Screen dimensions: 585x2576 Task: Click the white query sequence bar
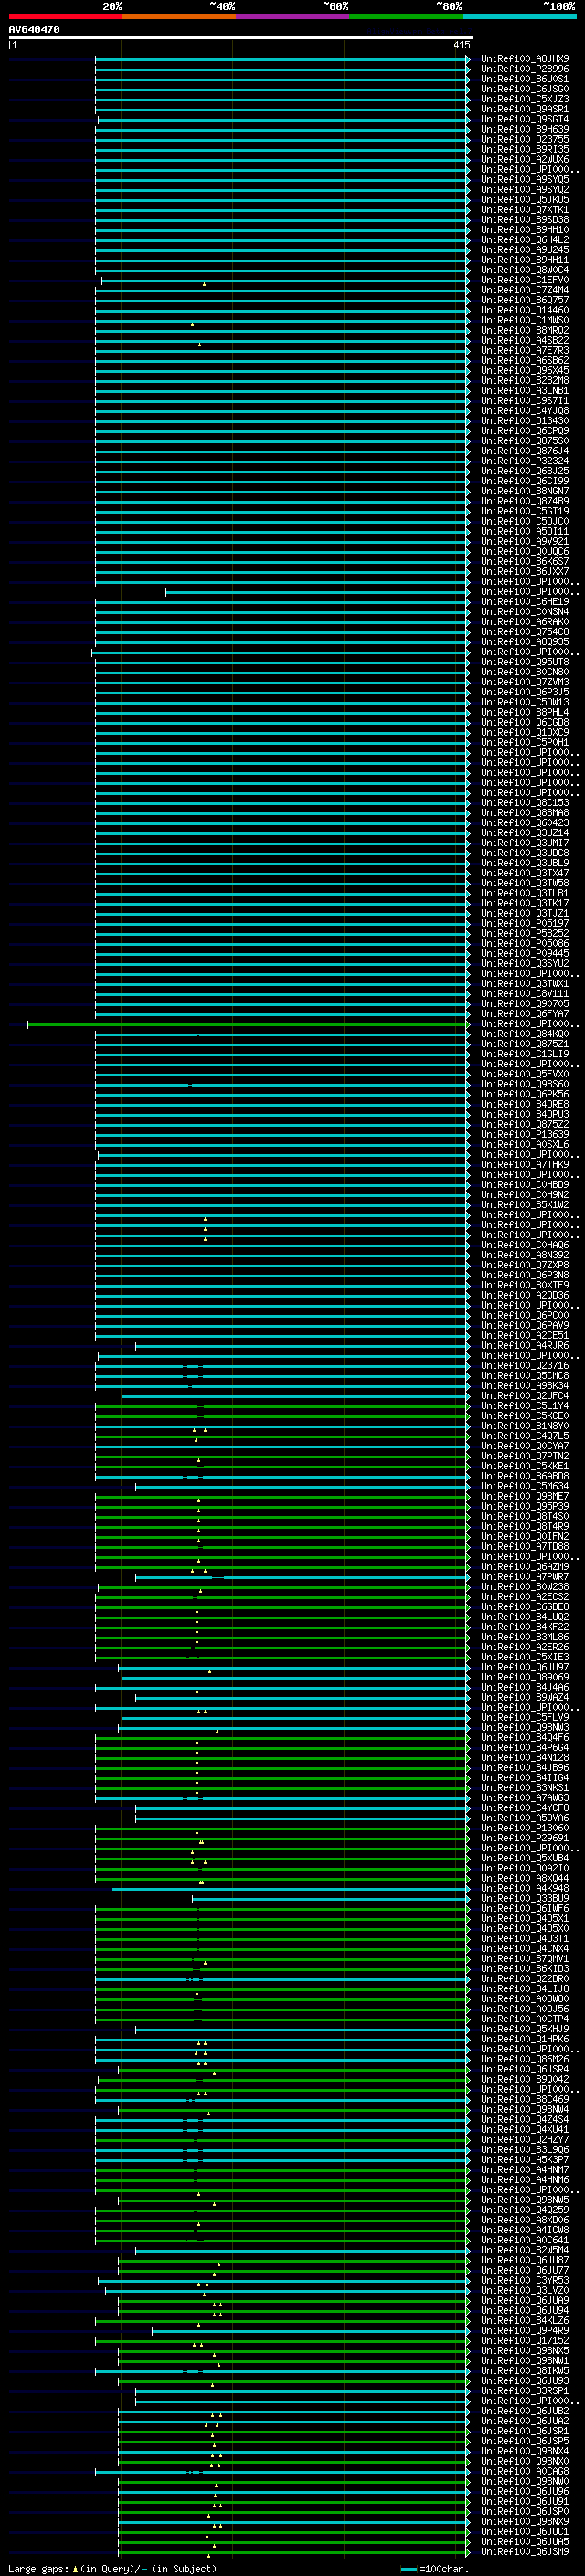241,38
